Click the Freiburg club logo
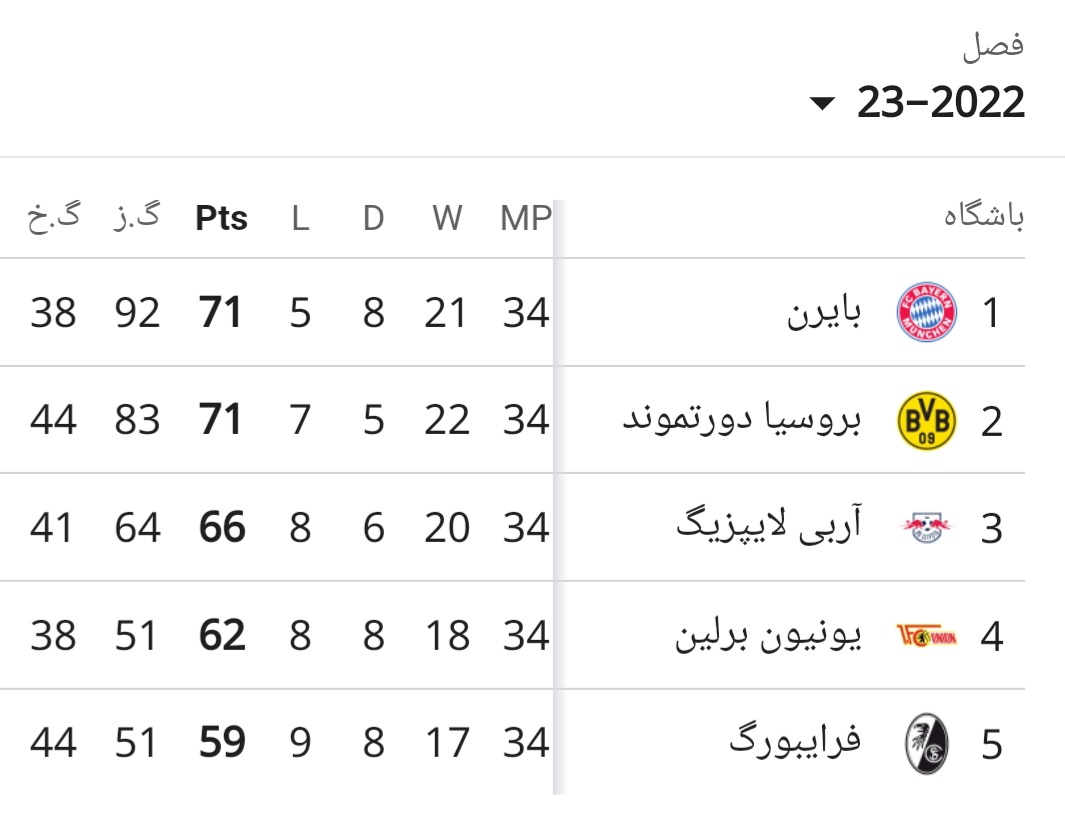 click(926, 743)
